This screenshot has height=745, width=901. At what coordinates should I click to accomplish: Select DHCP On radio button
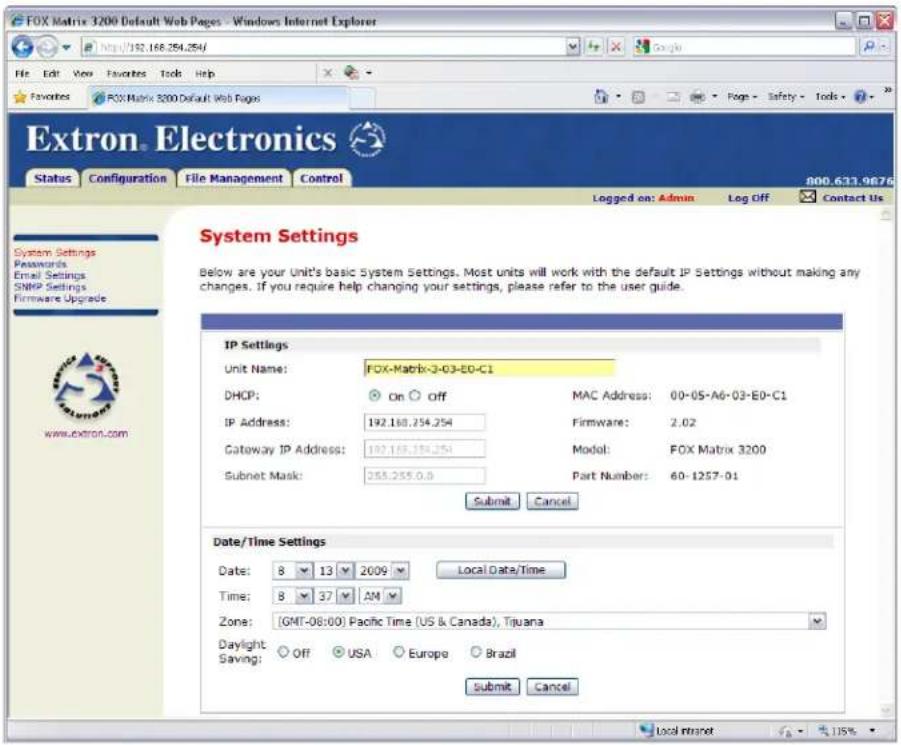pyautogui.click(x=375, y=395)
